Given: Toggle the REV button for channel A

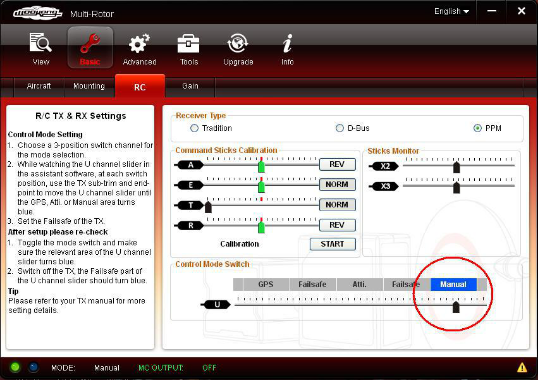Looking at the screenshot, I should pyautogui.click(x=337, y=164).
